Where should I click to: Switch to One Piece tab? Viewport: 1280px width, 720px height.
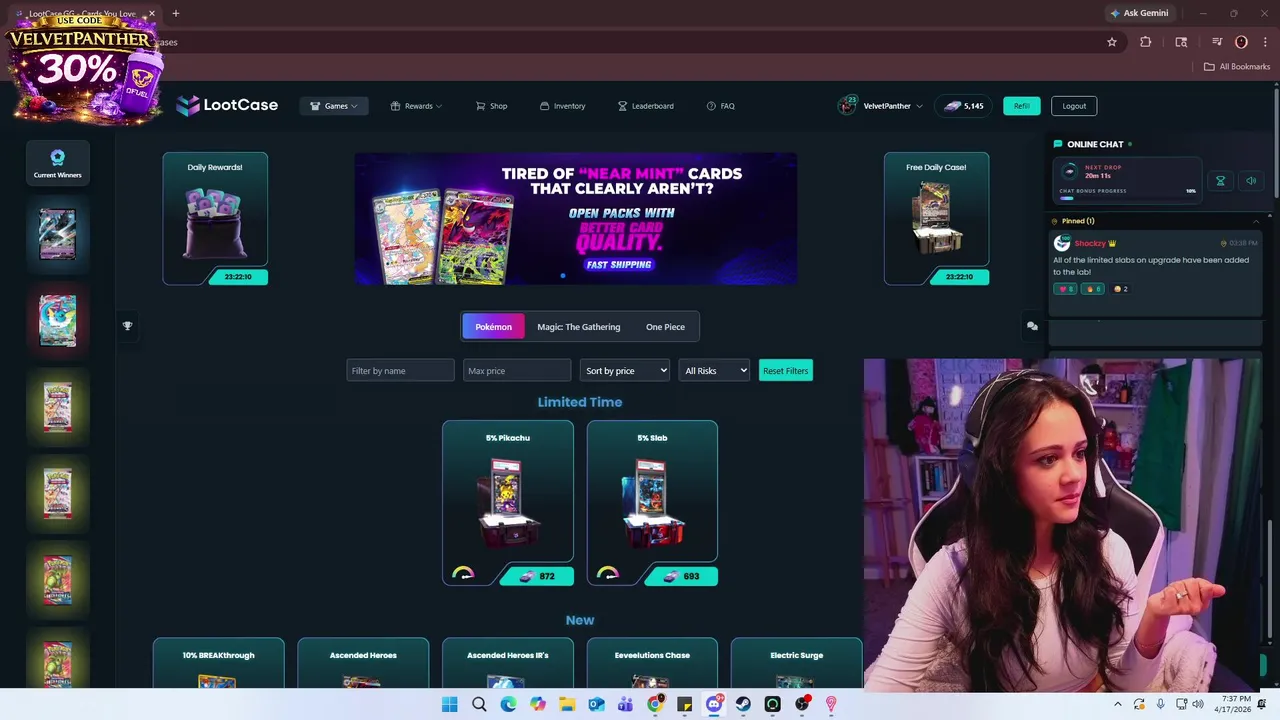(x=665, y=327)
